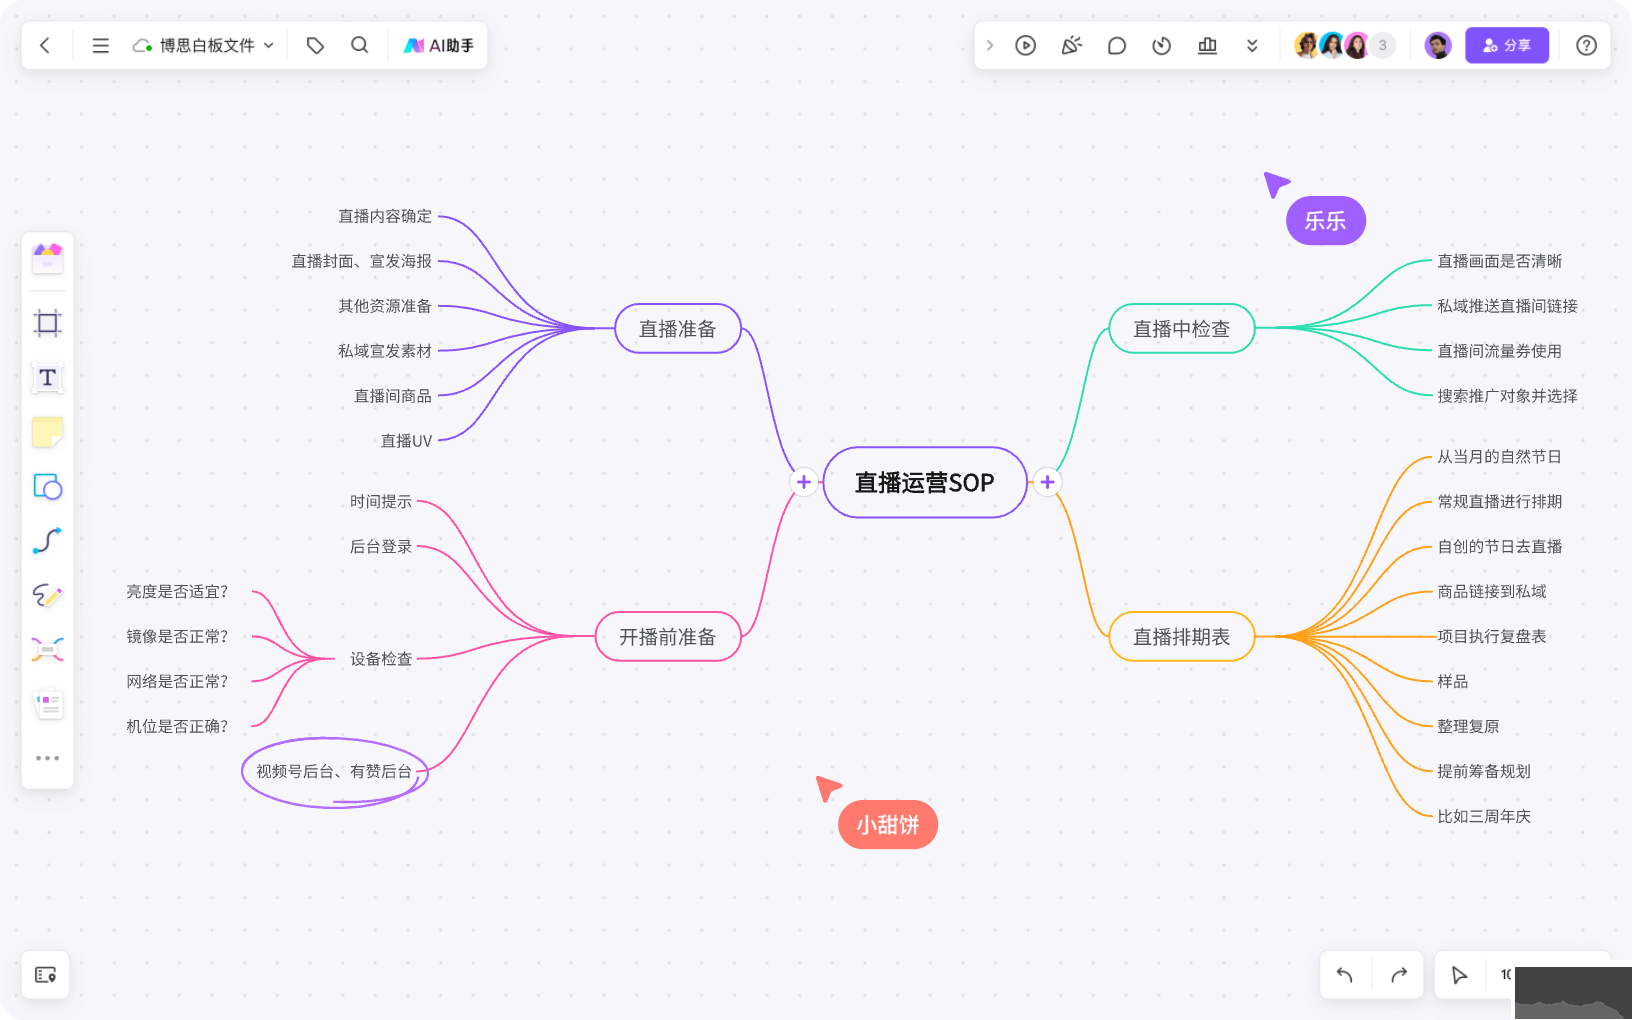Select the mind map tool
This screenshot has width=1632, height=1020.
[x=47, y=650]
